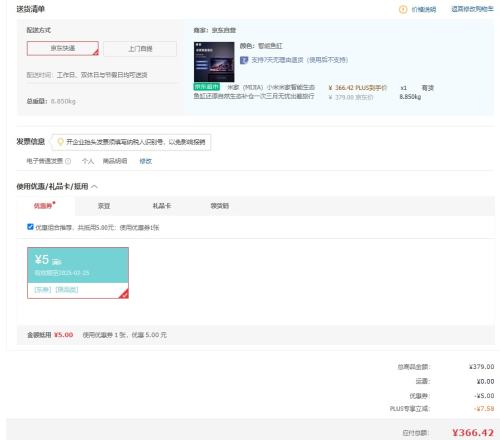Toggle the ¥5 teal coupon card
Image resolution: width=500 pixels, height=440 pixels.
[78, 273]
